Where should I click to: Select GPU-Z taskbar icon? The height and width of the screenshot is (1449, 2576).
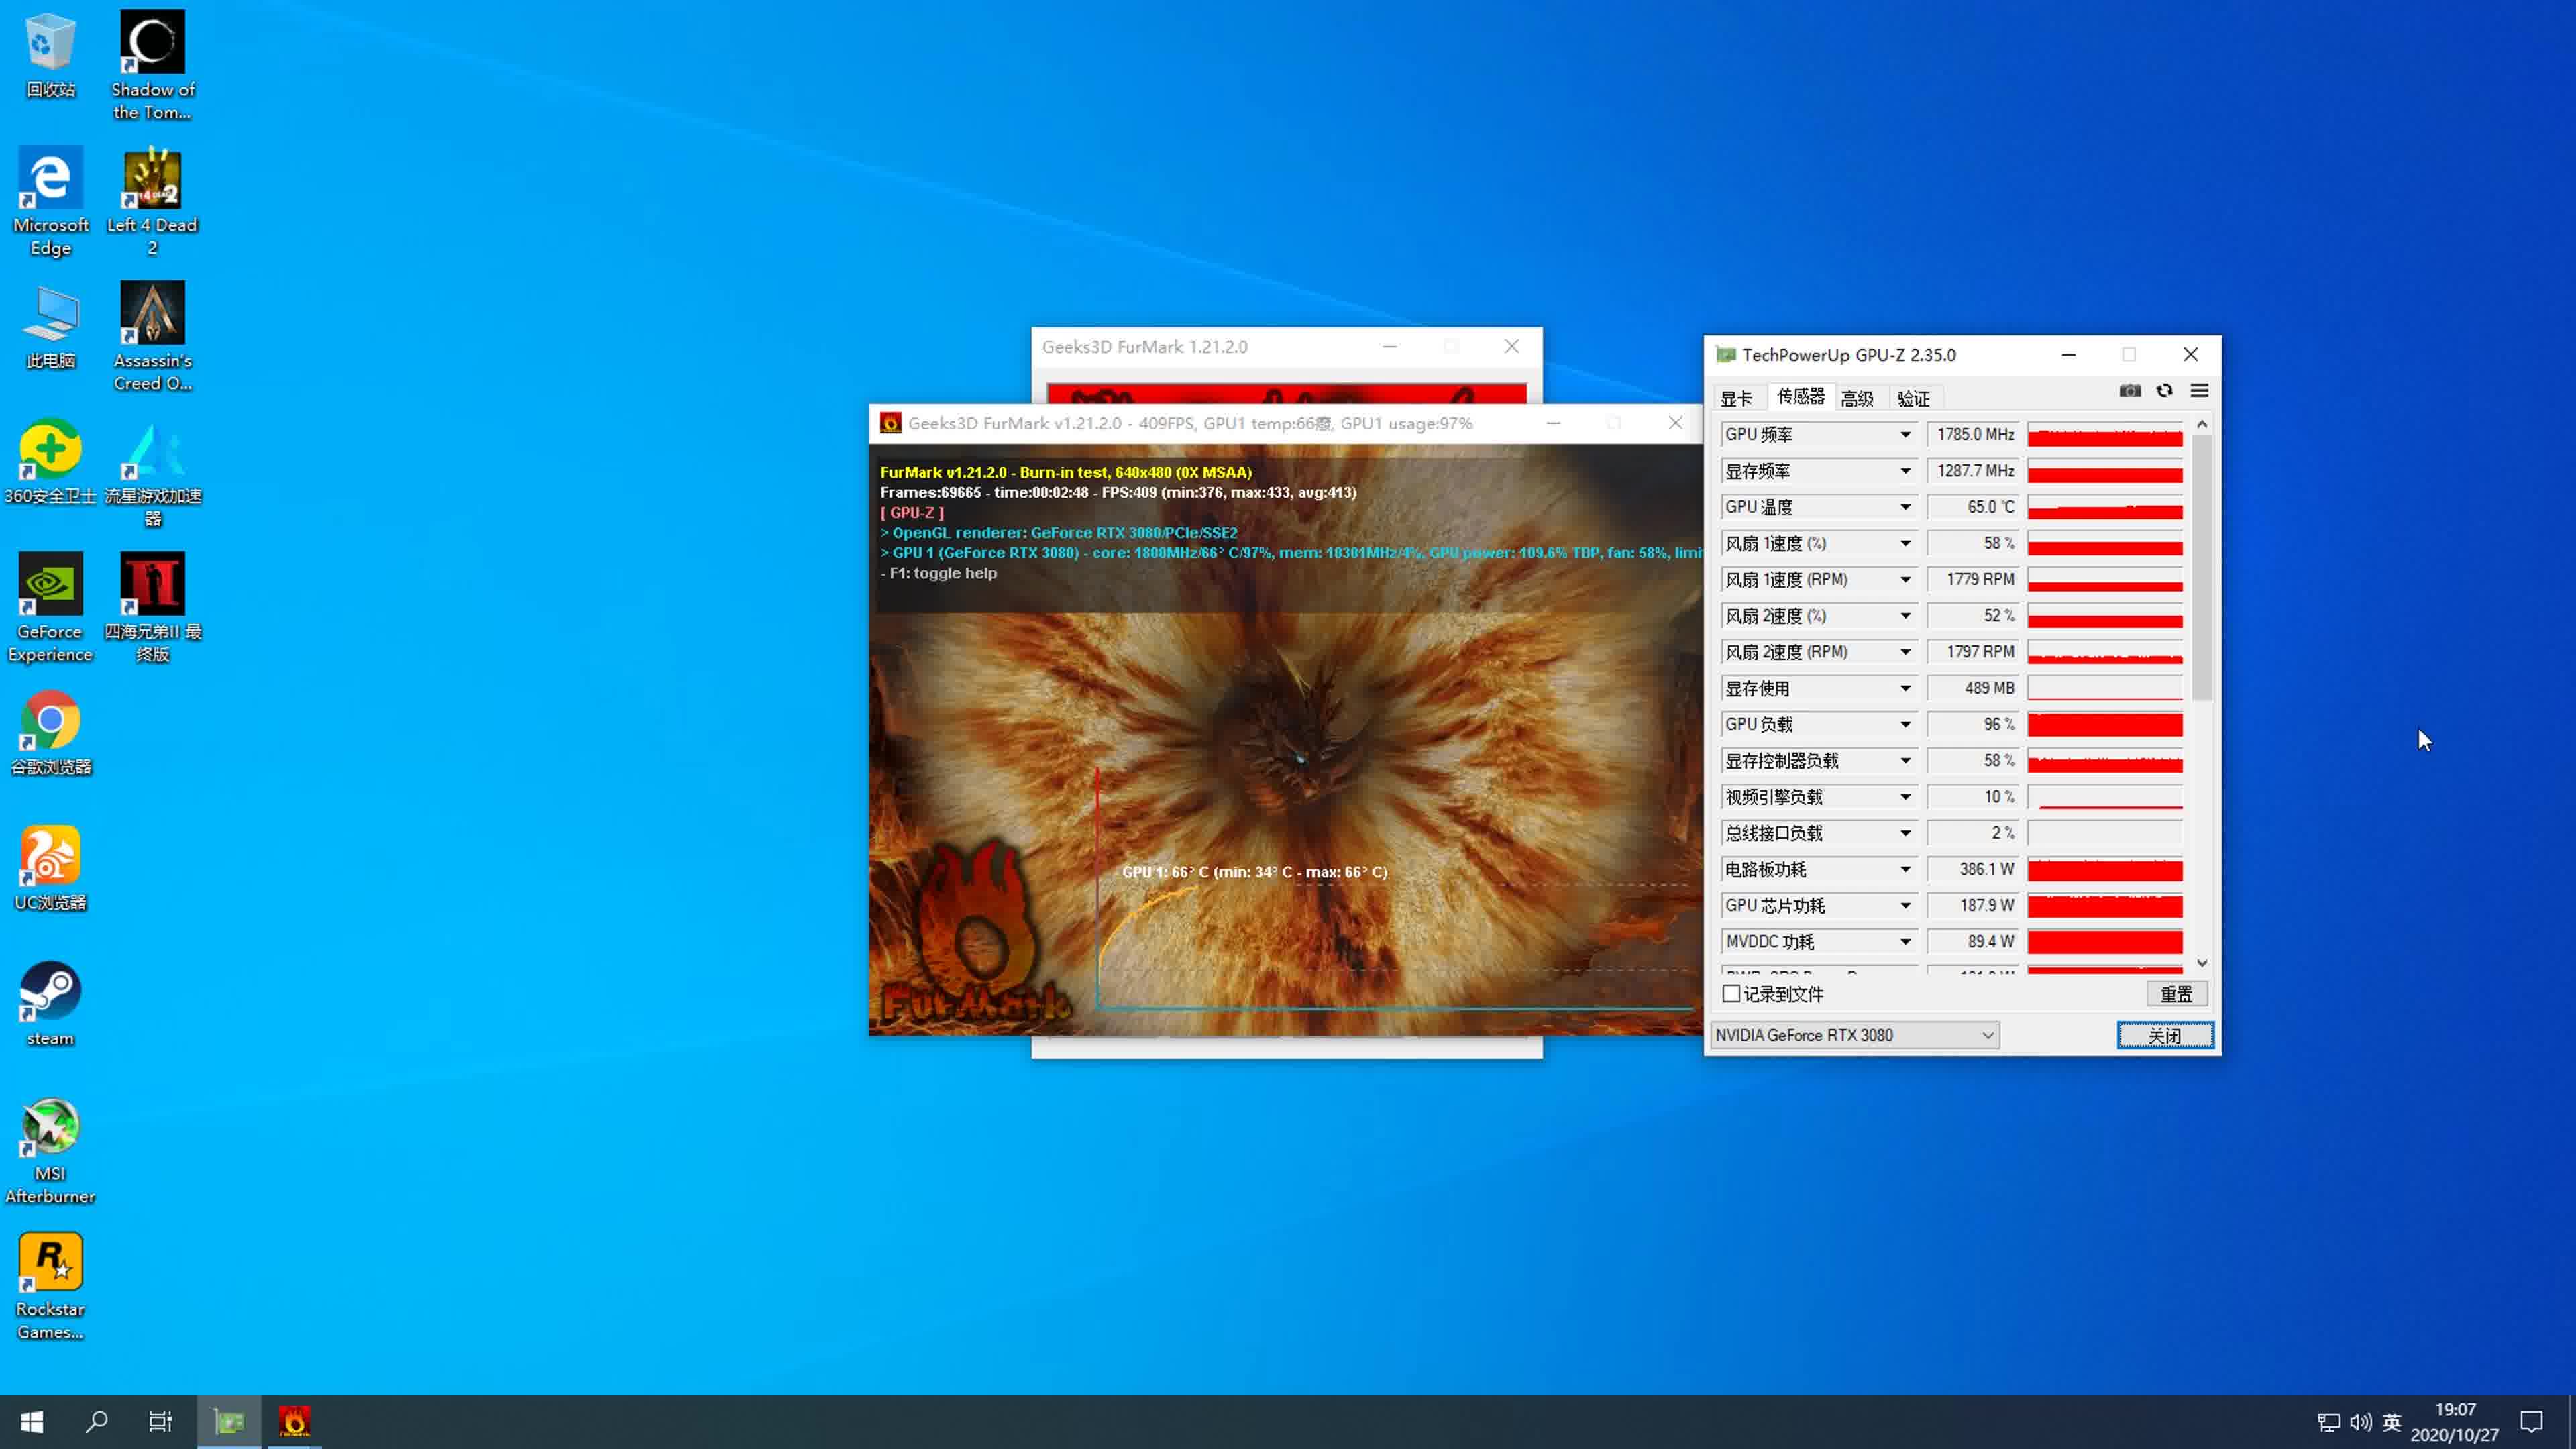coord(229,1421)
